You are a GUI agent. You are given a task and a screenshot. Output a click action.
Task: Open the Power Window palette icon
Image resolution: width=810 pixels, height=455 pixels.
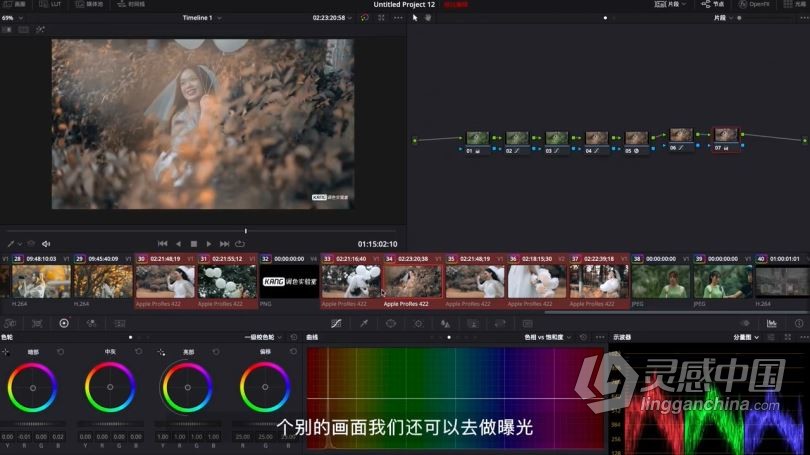pyautogui.click(x=391, y=323)
